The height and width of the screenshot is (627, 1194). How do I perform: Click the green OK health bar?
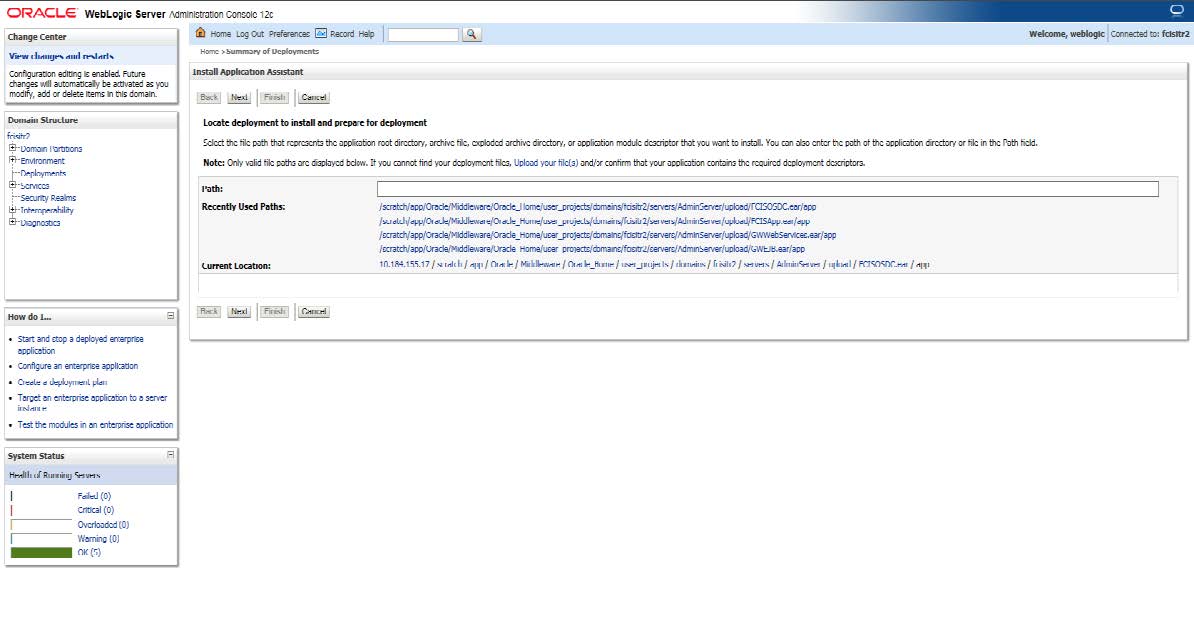(41, 552)
